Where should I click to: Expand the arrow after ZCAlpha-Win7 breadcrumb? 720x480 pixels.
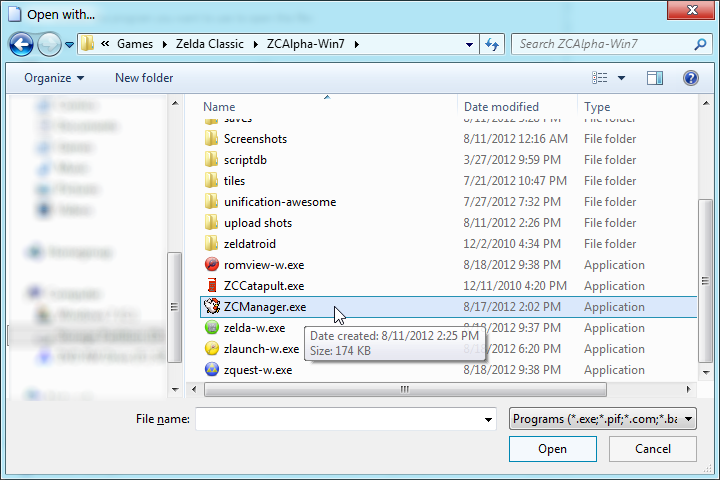[356, 45]
